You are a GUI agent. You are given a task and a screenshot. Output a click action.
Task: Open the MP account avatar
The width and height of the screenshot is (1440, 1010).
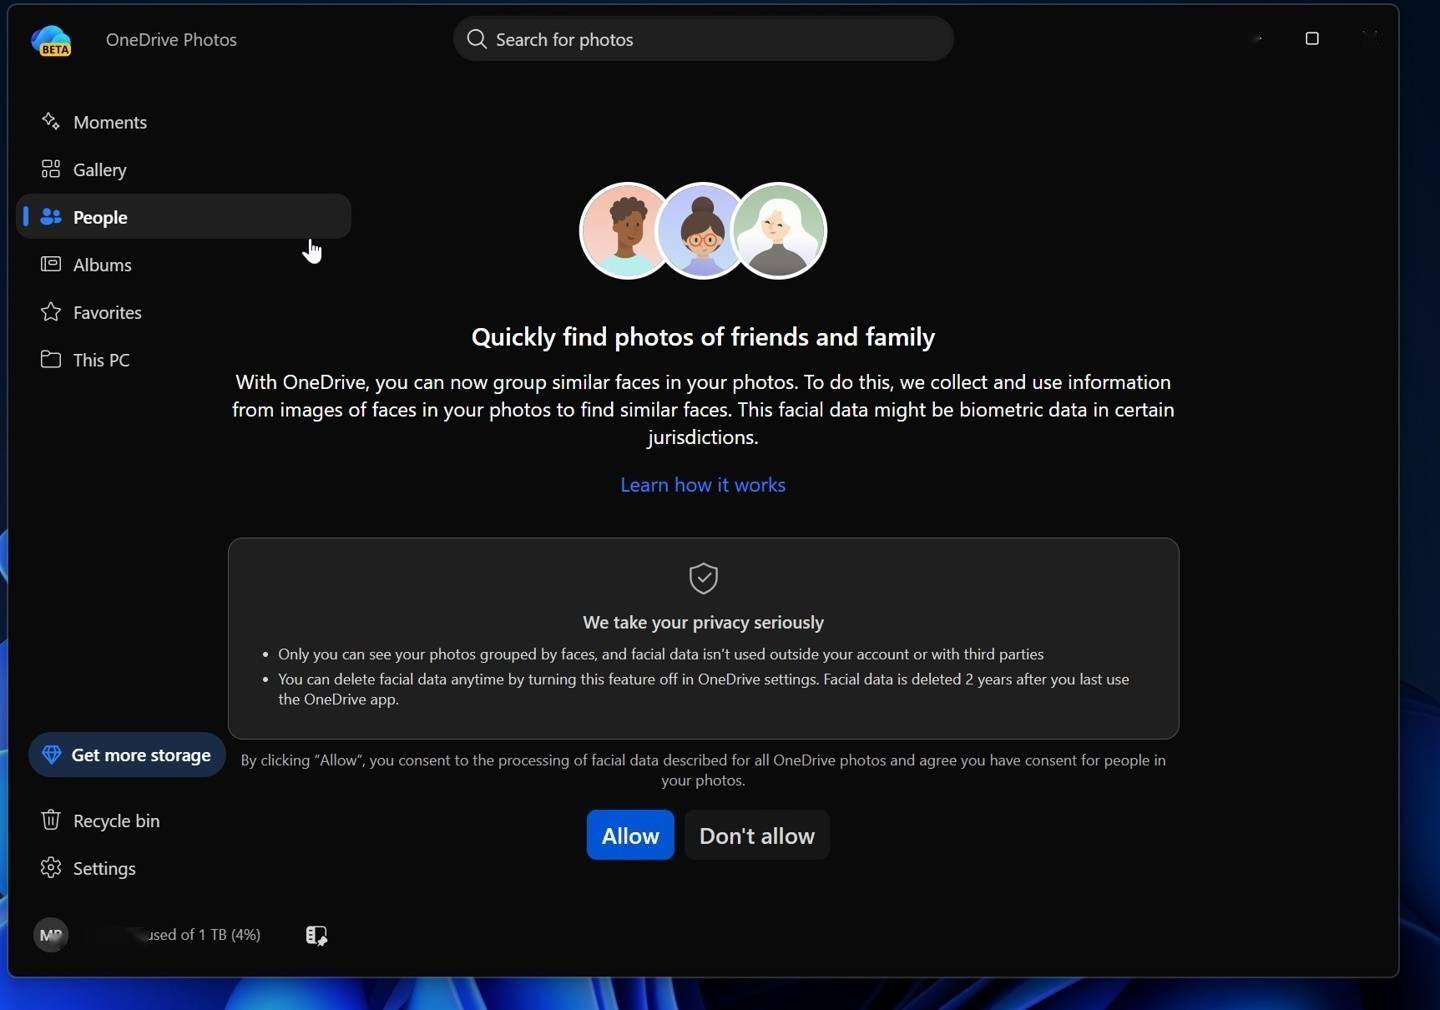coord(51,935)
